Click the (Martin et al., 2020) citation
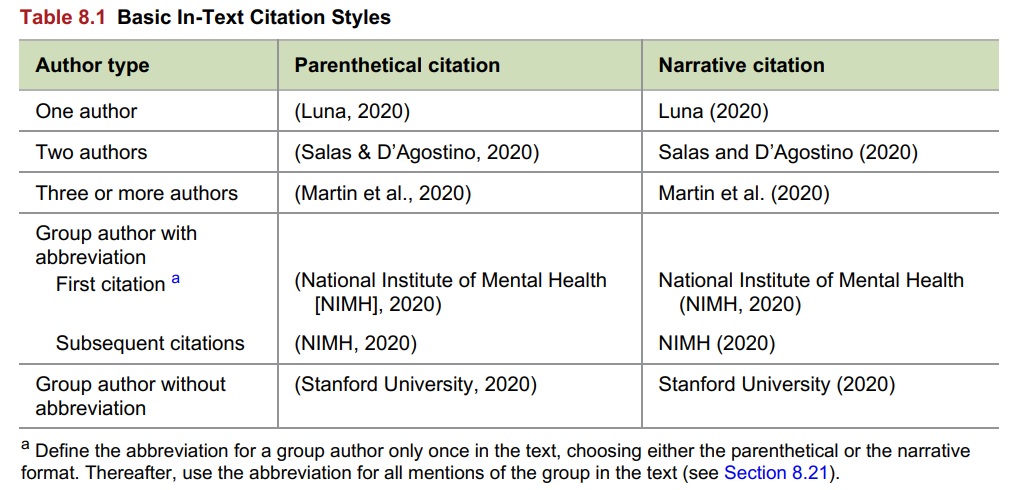Screen dimensions: 1028x490 [x=382, y=193]
